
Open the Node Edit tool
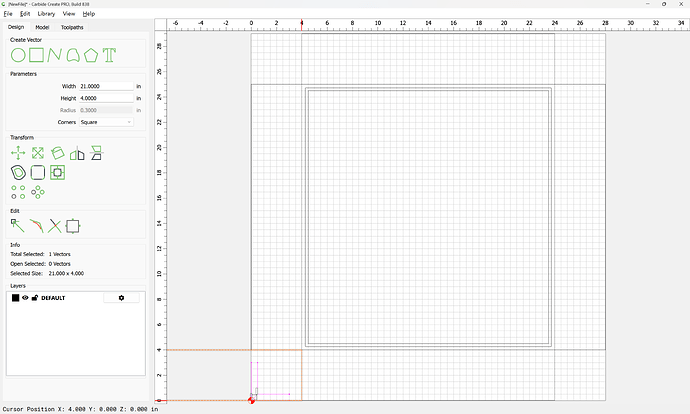(x=18, y=226)
